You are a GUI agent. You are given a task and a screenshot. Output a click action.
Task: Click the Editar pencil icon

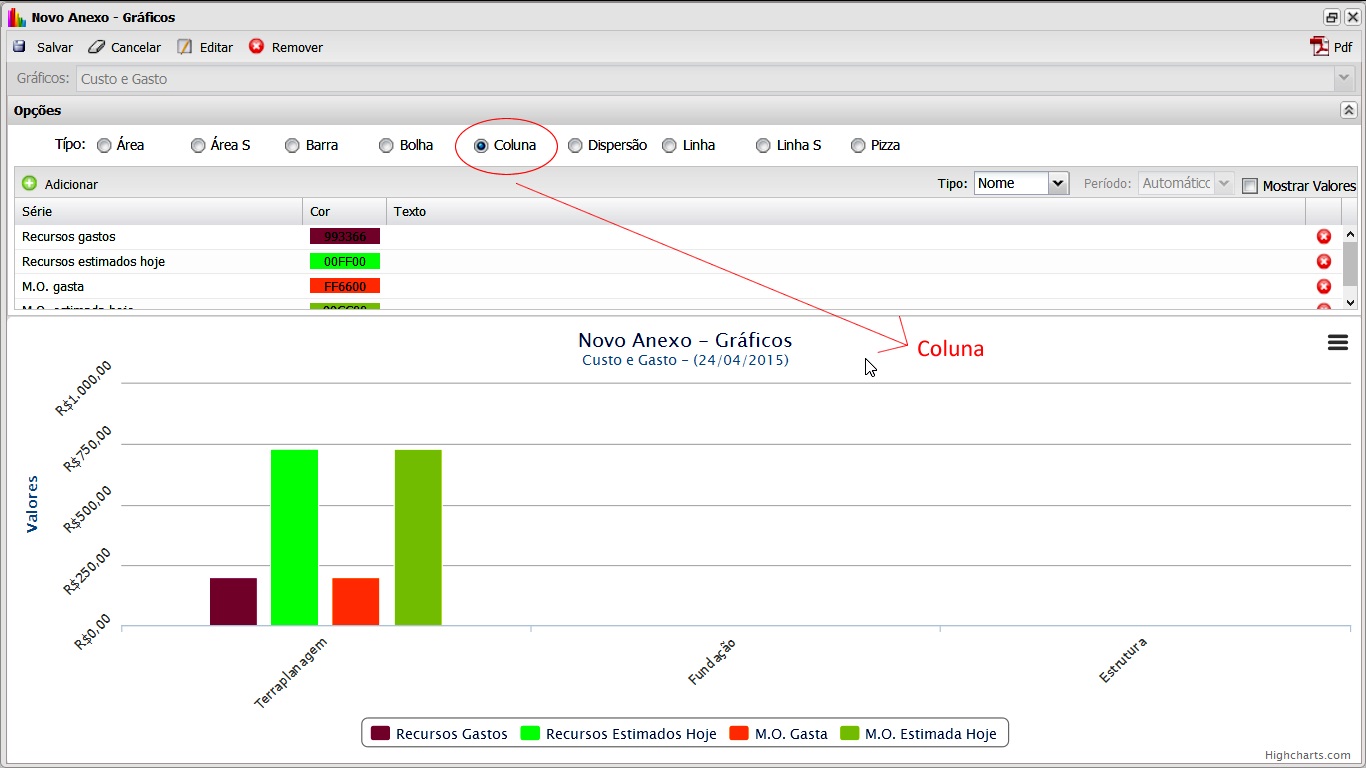184,47
